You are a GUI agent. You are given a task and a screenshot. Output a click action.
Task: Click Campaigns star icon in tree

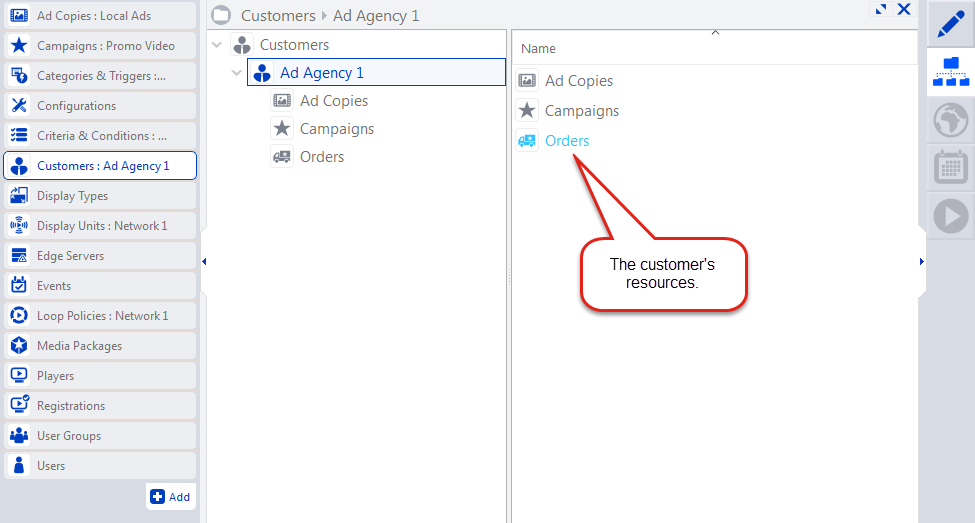tap(282, 129)
